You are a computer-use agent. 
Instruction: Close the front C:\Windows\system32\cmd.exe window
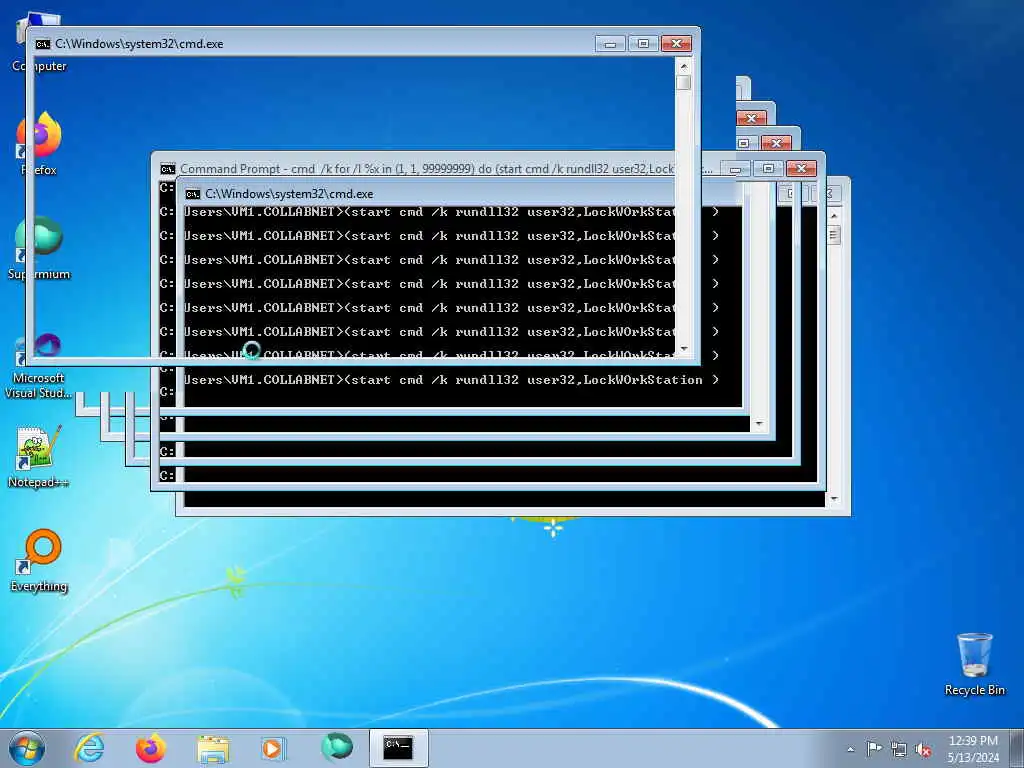(x=677, y=44)
